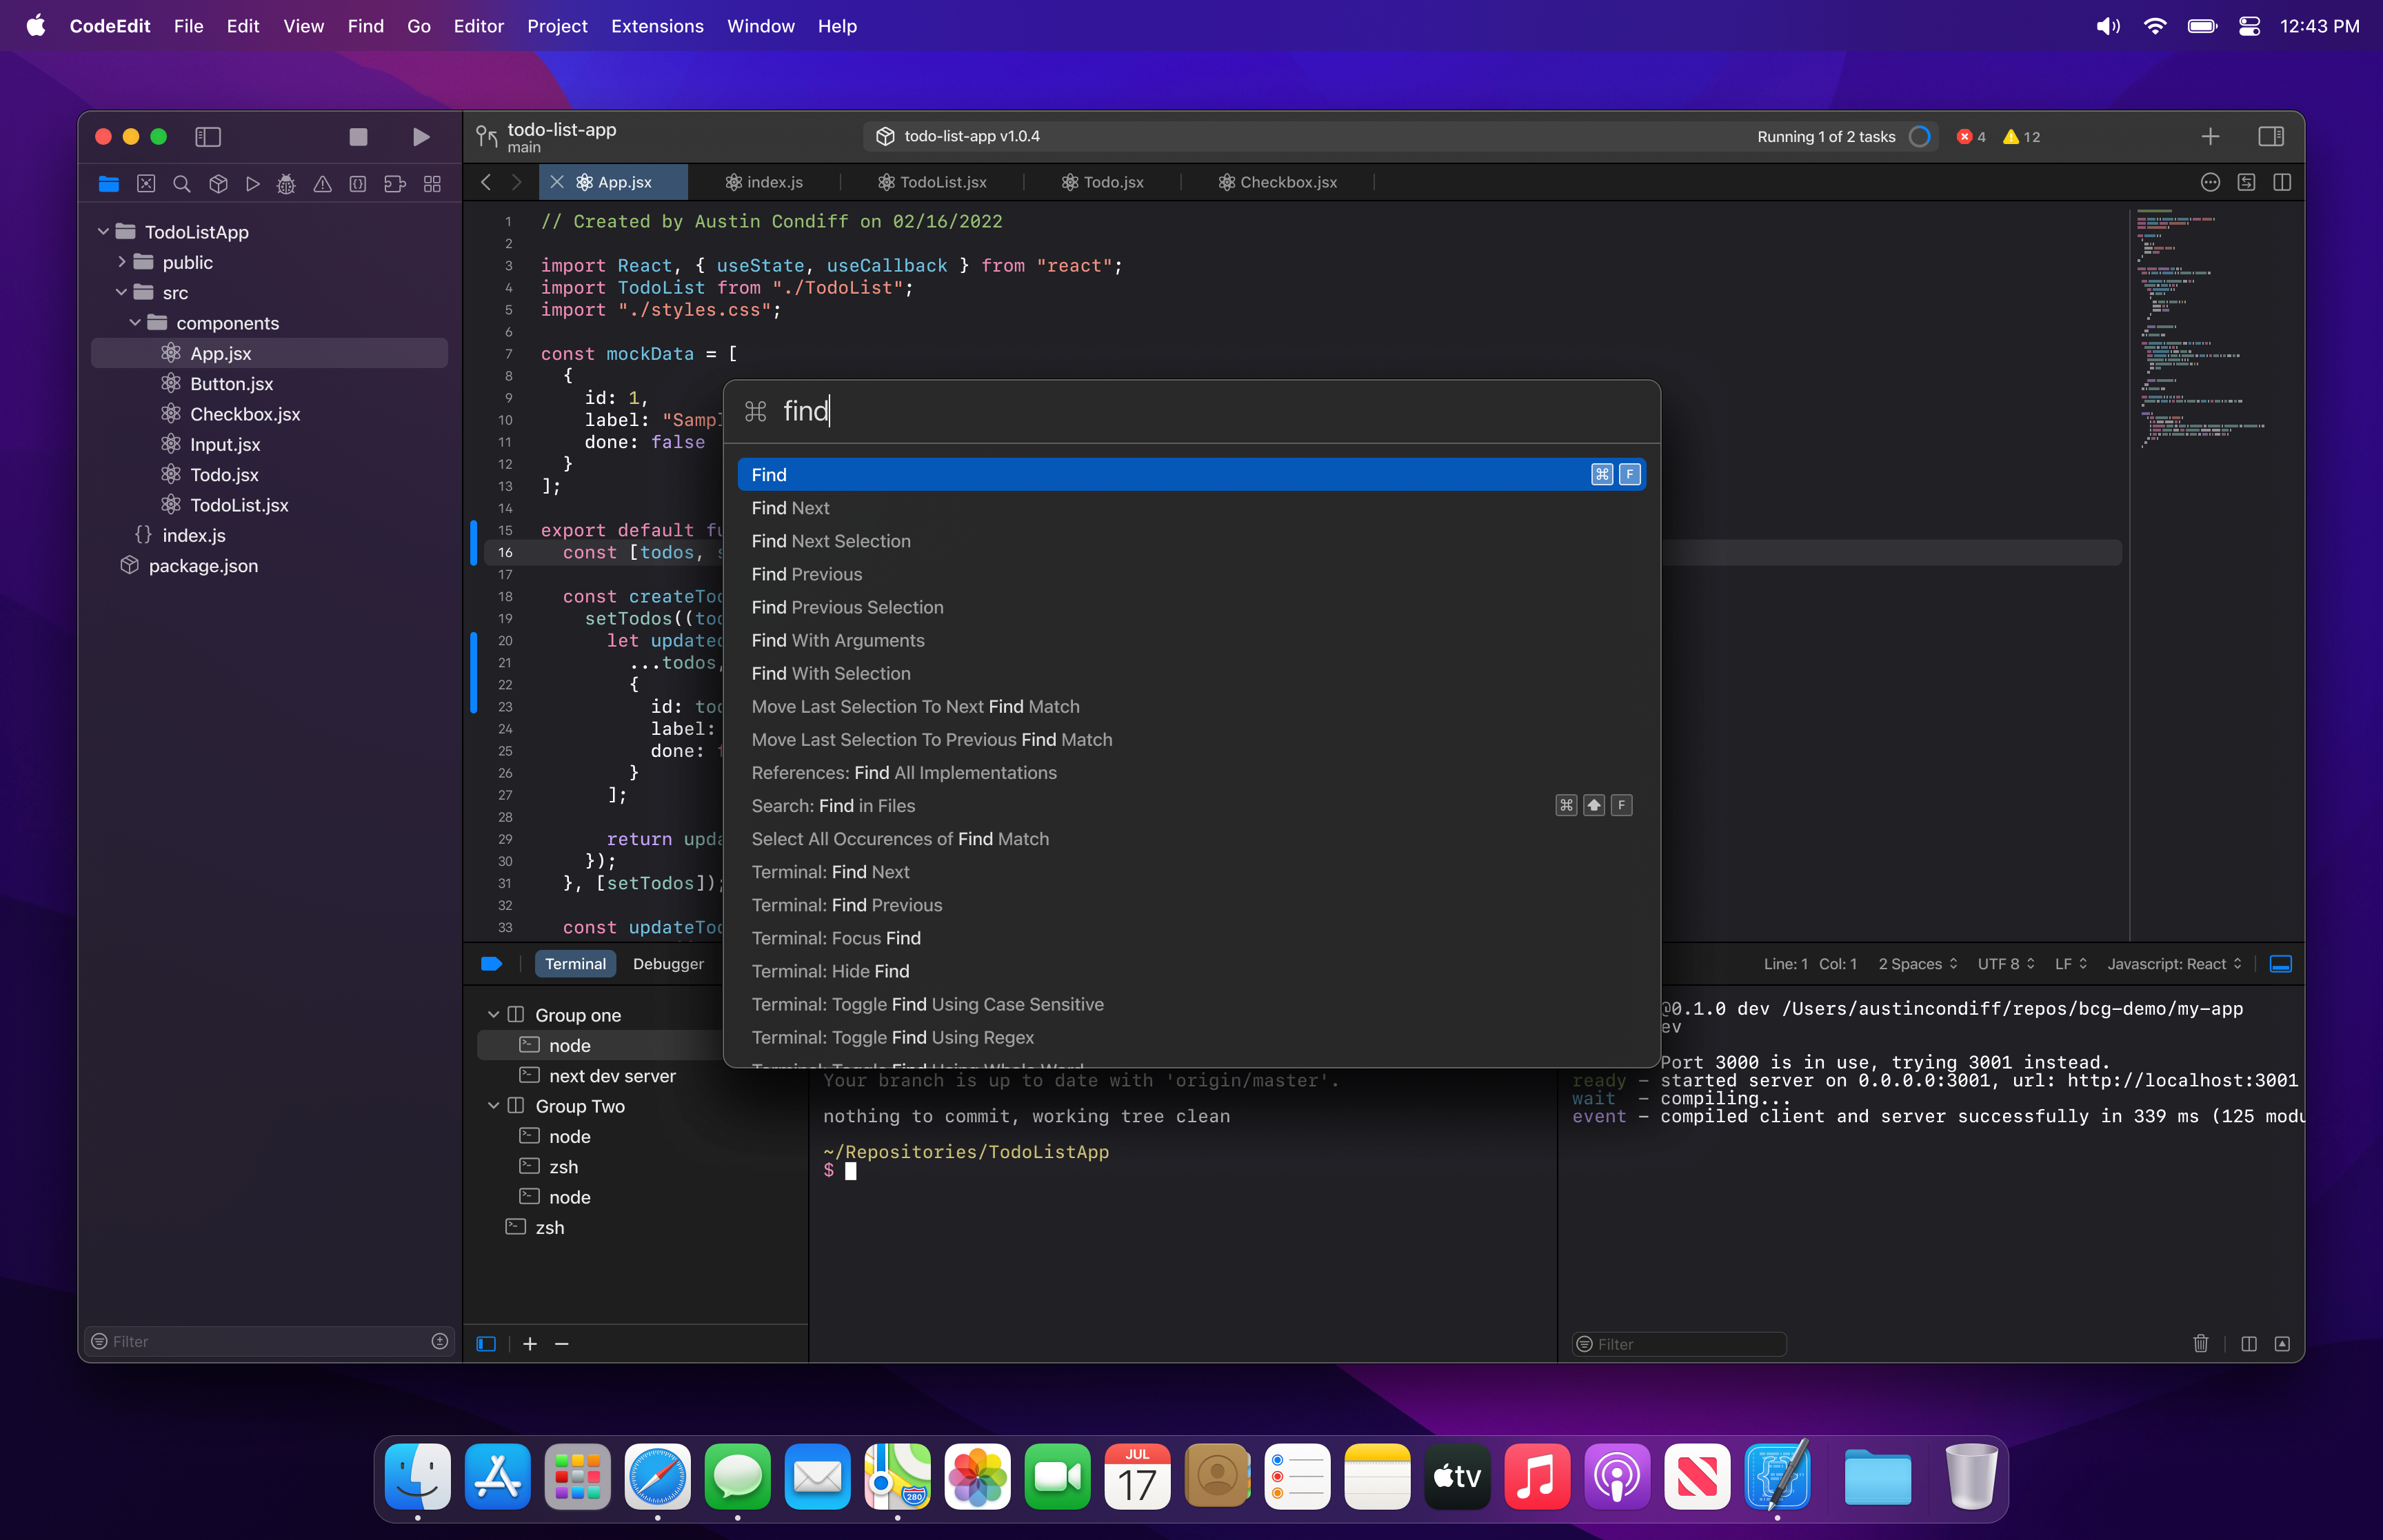Toggle the sidebar visibility button
The width and height of the screenshot is (2383, 1540).
(209, 137)
